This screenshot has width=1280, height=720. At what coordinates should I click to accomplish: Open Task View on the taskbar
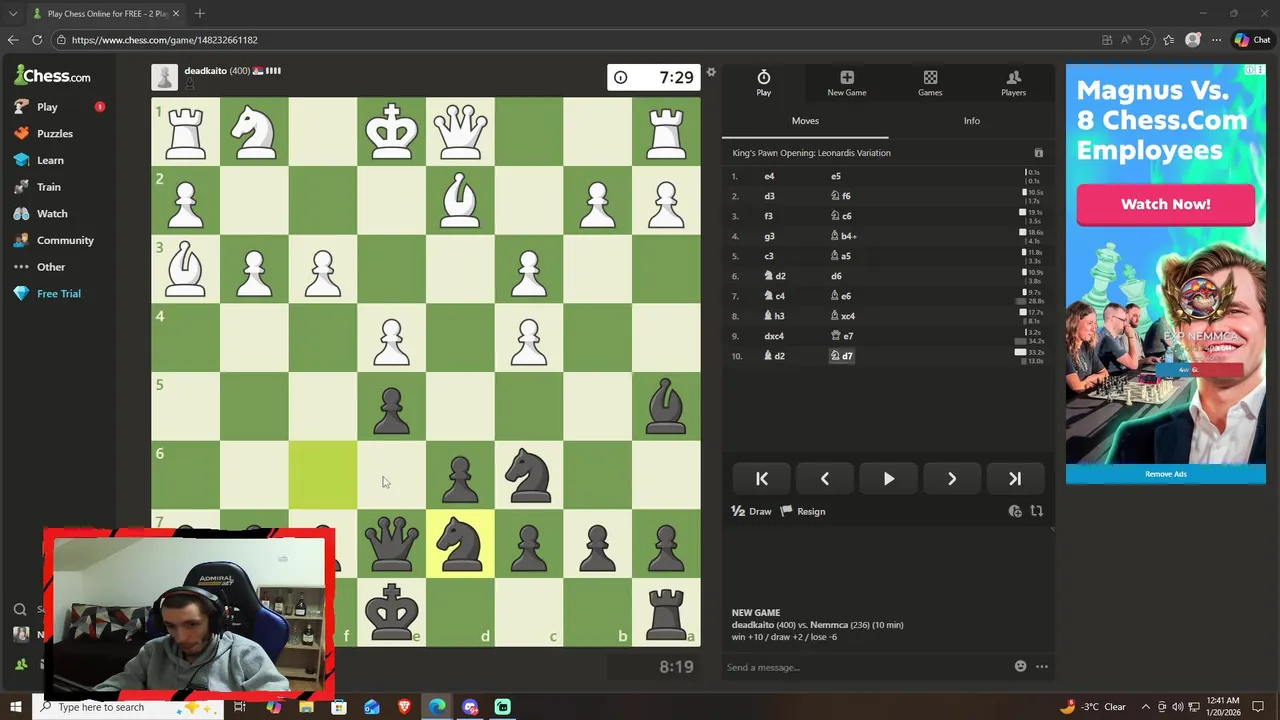(240, 708)
